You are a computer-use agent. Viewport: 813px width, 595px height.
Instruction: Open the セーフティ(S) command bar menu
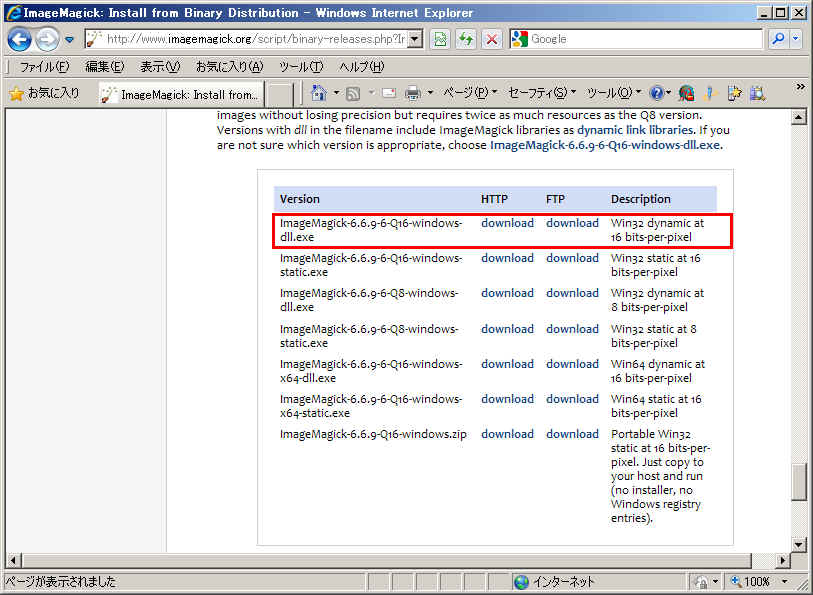click(542, 93)
